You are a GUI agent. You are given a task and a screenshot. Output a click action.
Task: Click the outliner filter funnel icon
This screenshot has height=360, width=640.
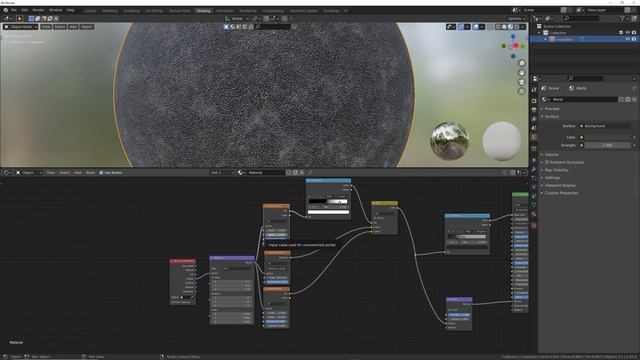click(x=622, y=18)
